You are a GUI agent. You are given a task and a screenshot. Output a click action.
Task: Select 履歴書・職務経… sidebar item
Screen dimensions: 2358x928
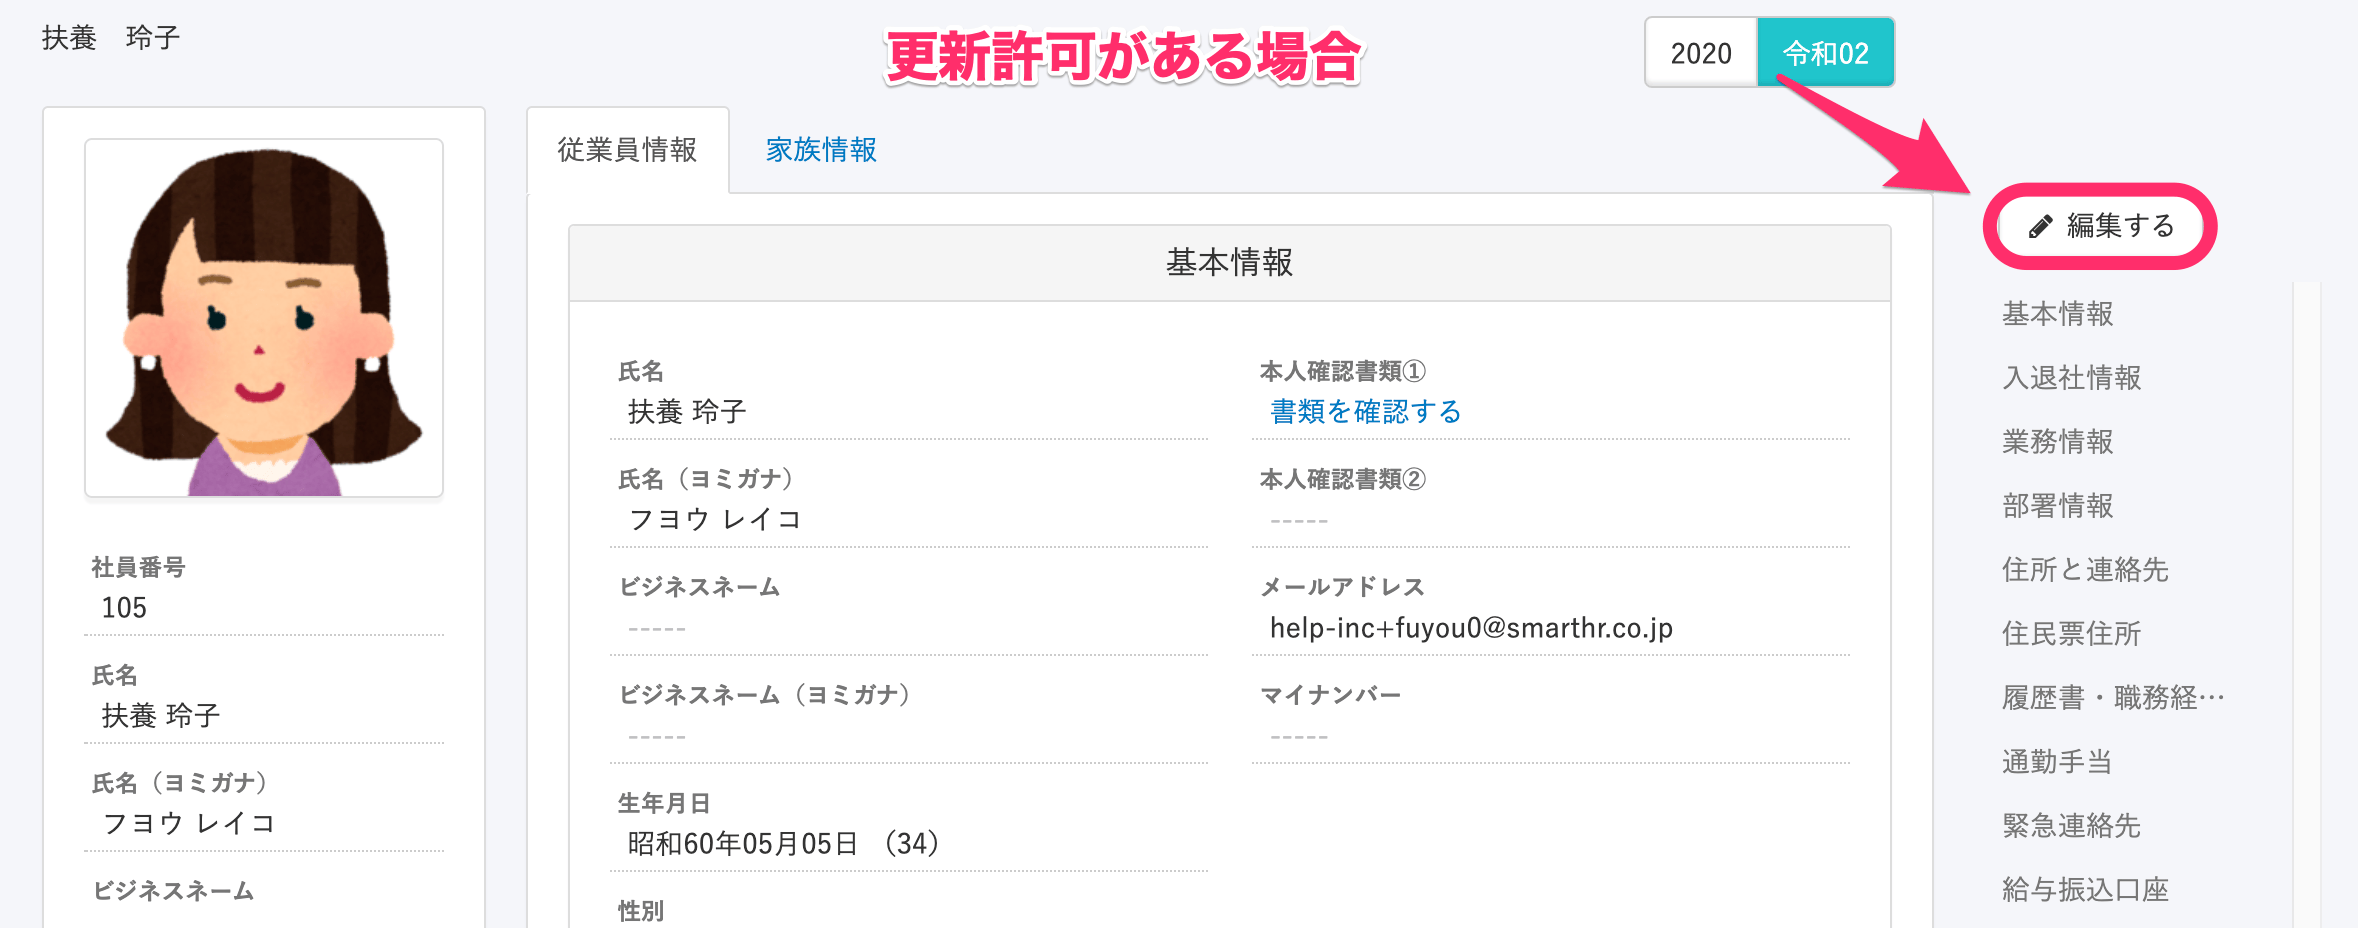click(2113, 698)
